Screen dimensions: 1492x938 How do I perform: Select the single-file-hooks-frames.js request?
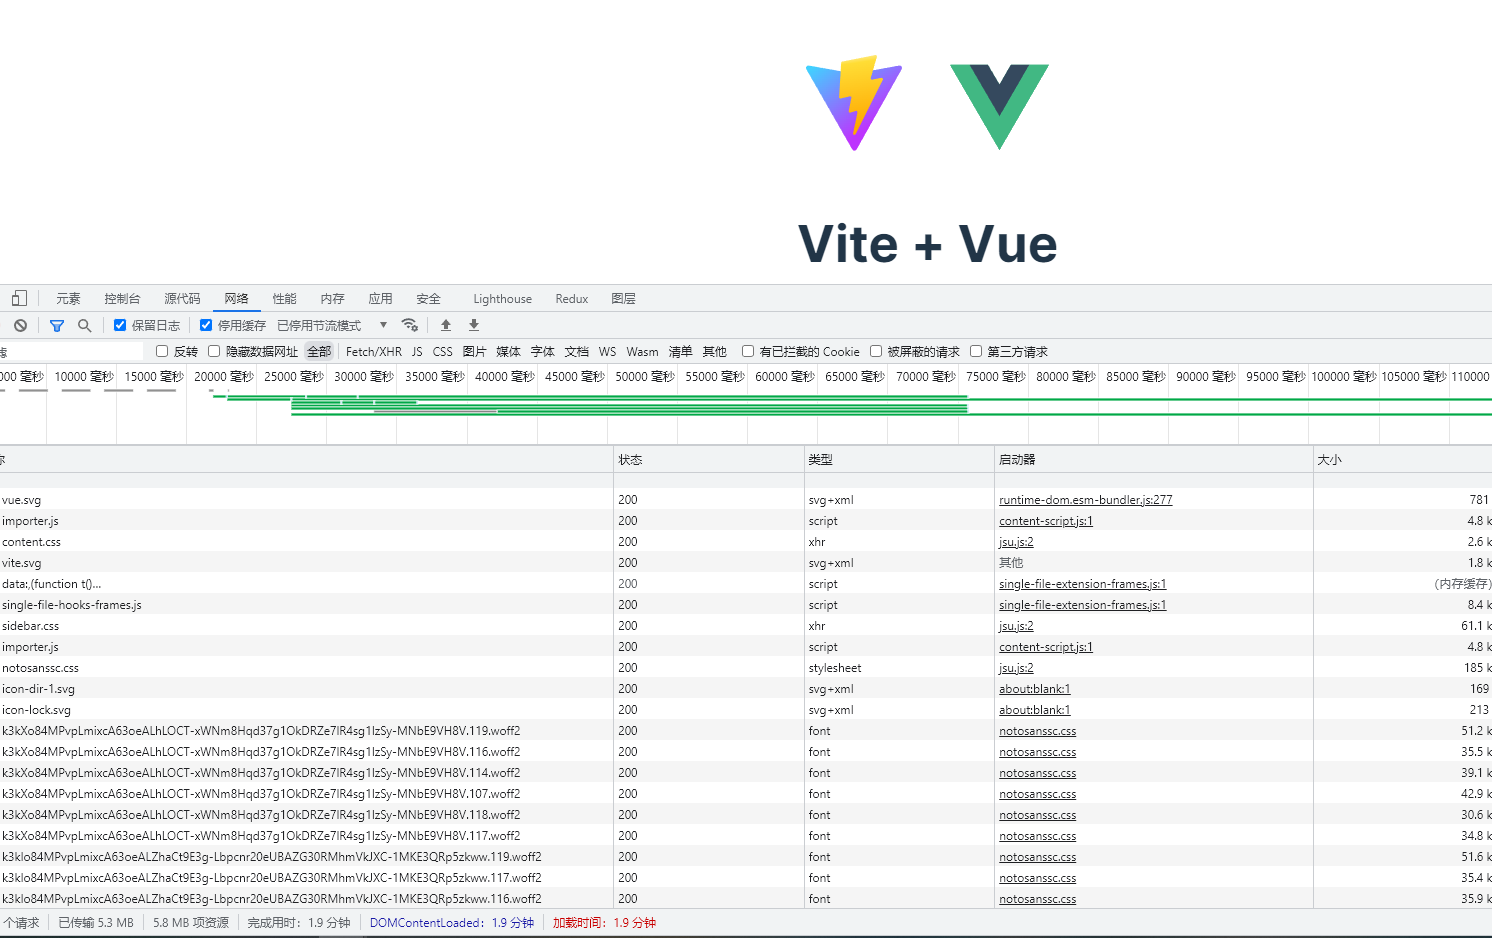[746, 604]
